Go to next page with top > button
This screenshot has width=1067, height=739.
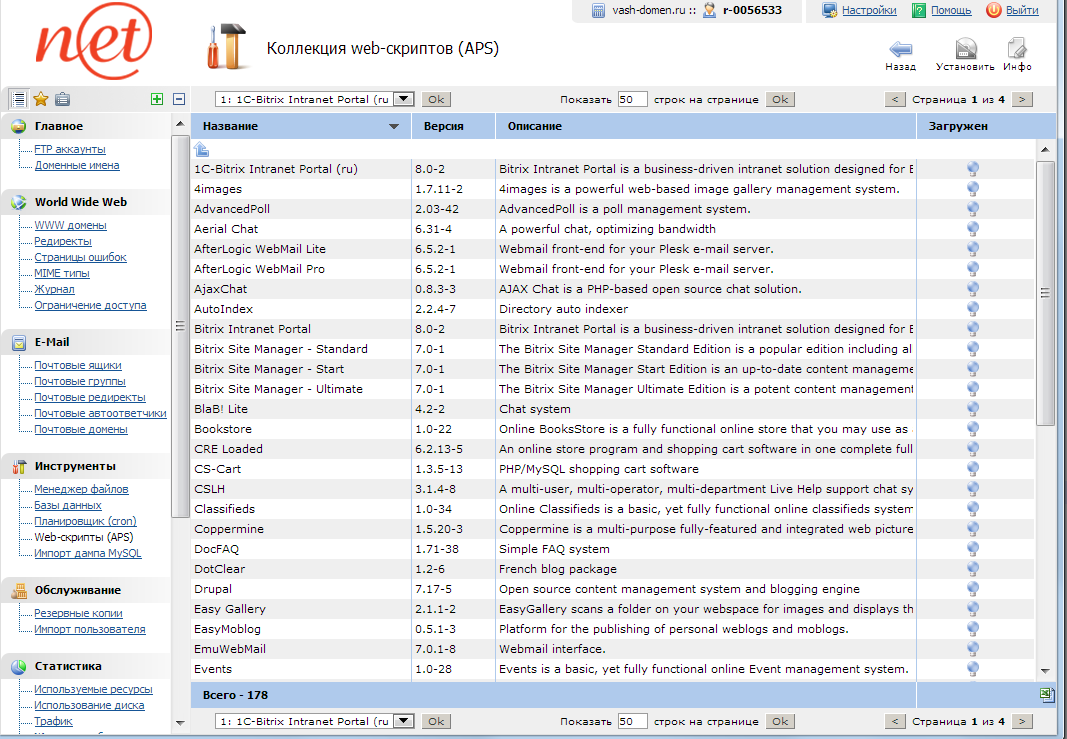coord(1021,99)
